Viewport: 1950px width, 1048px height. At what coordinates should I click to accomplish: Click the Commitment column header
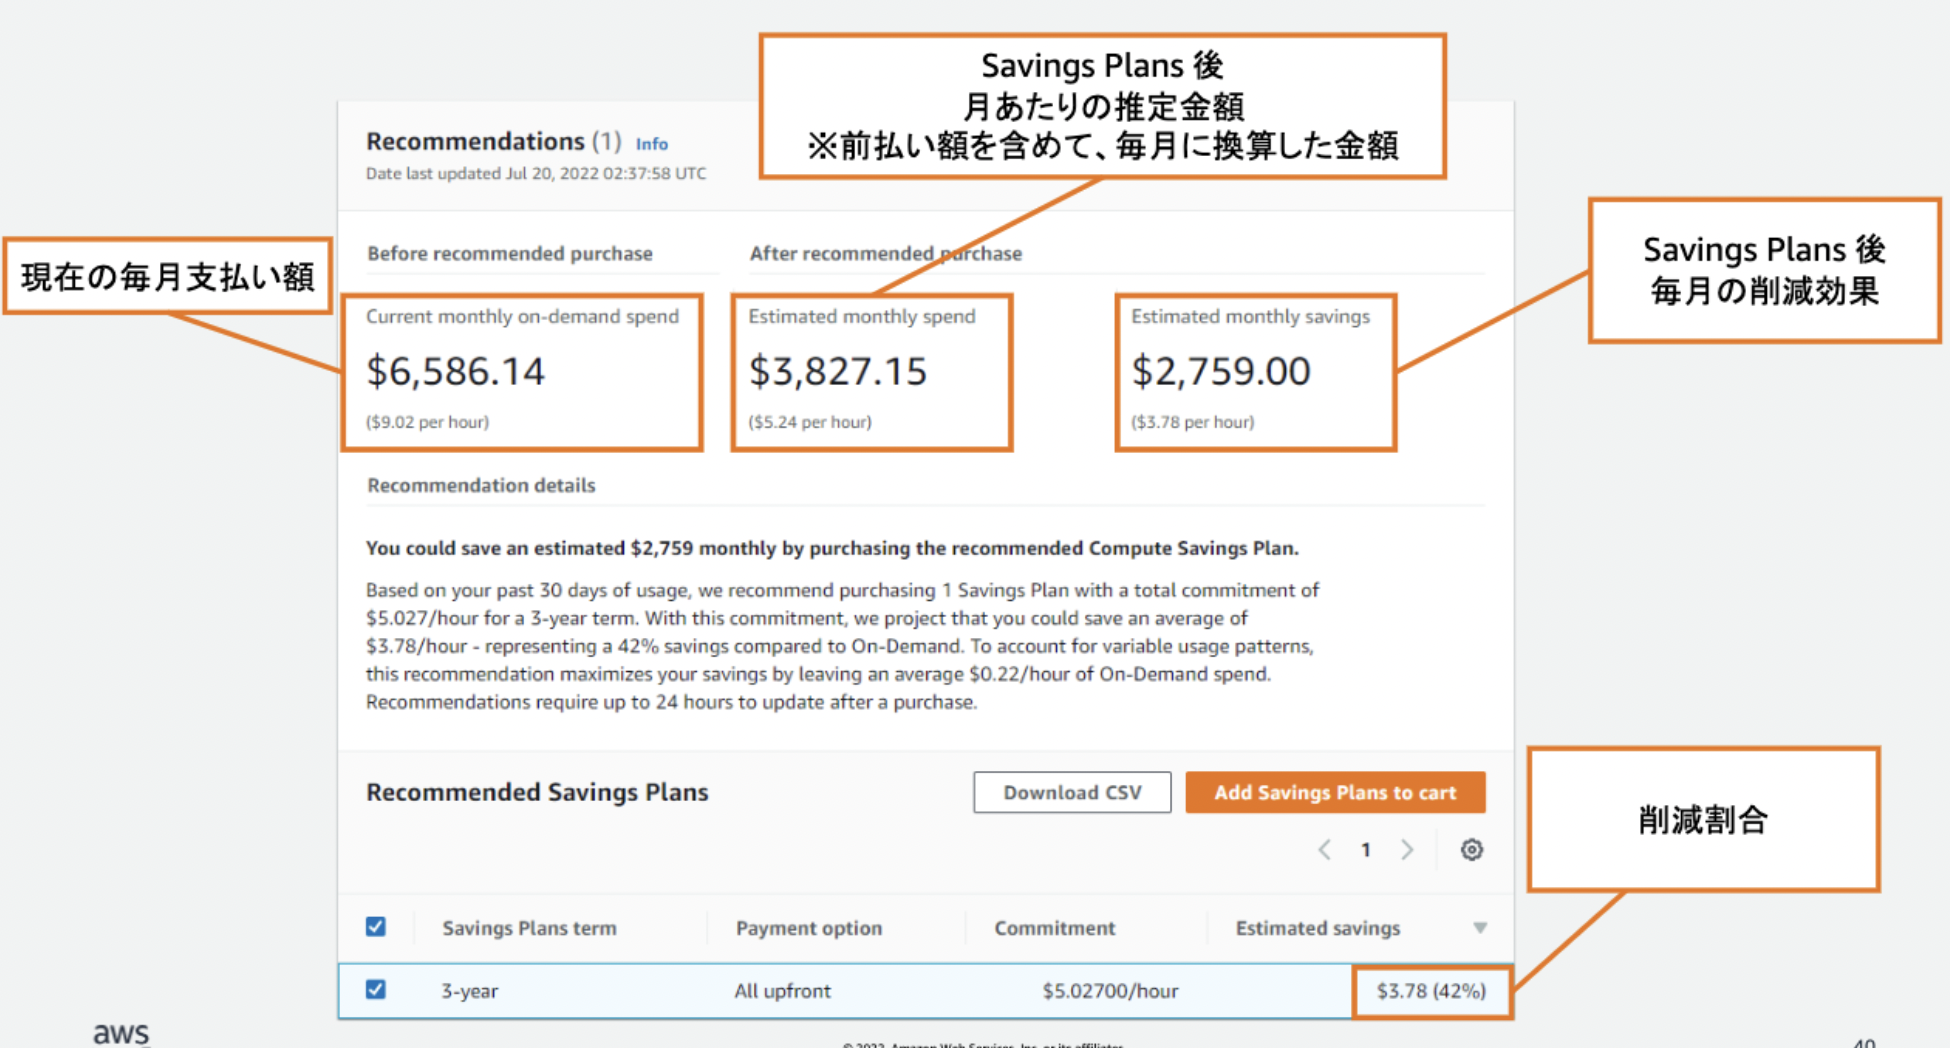[1054, 928]
